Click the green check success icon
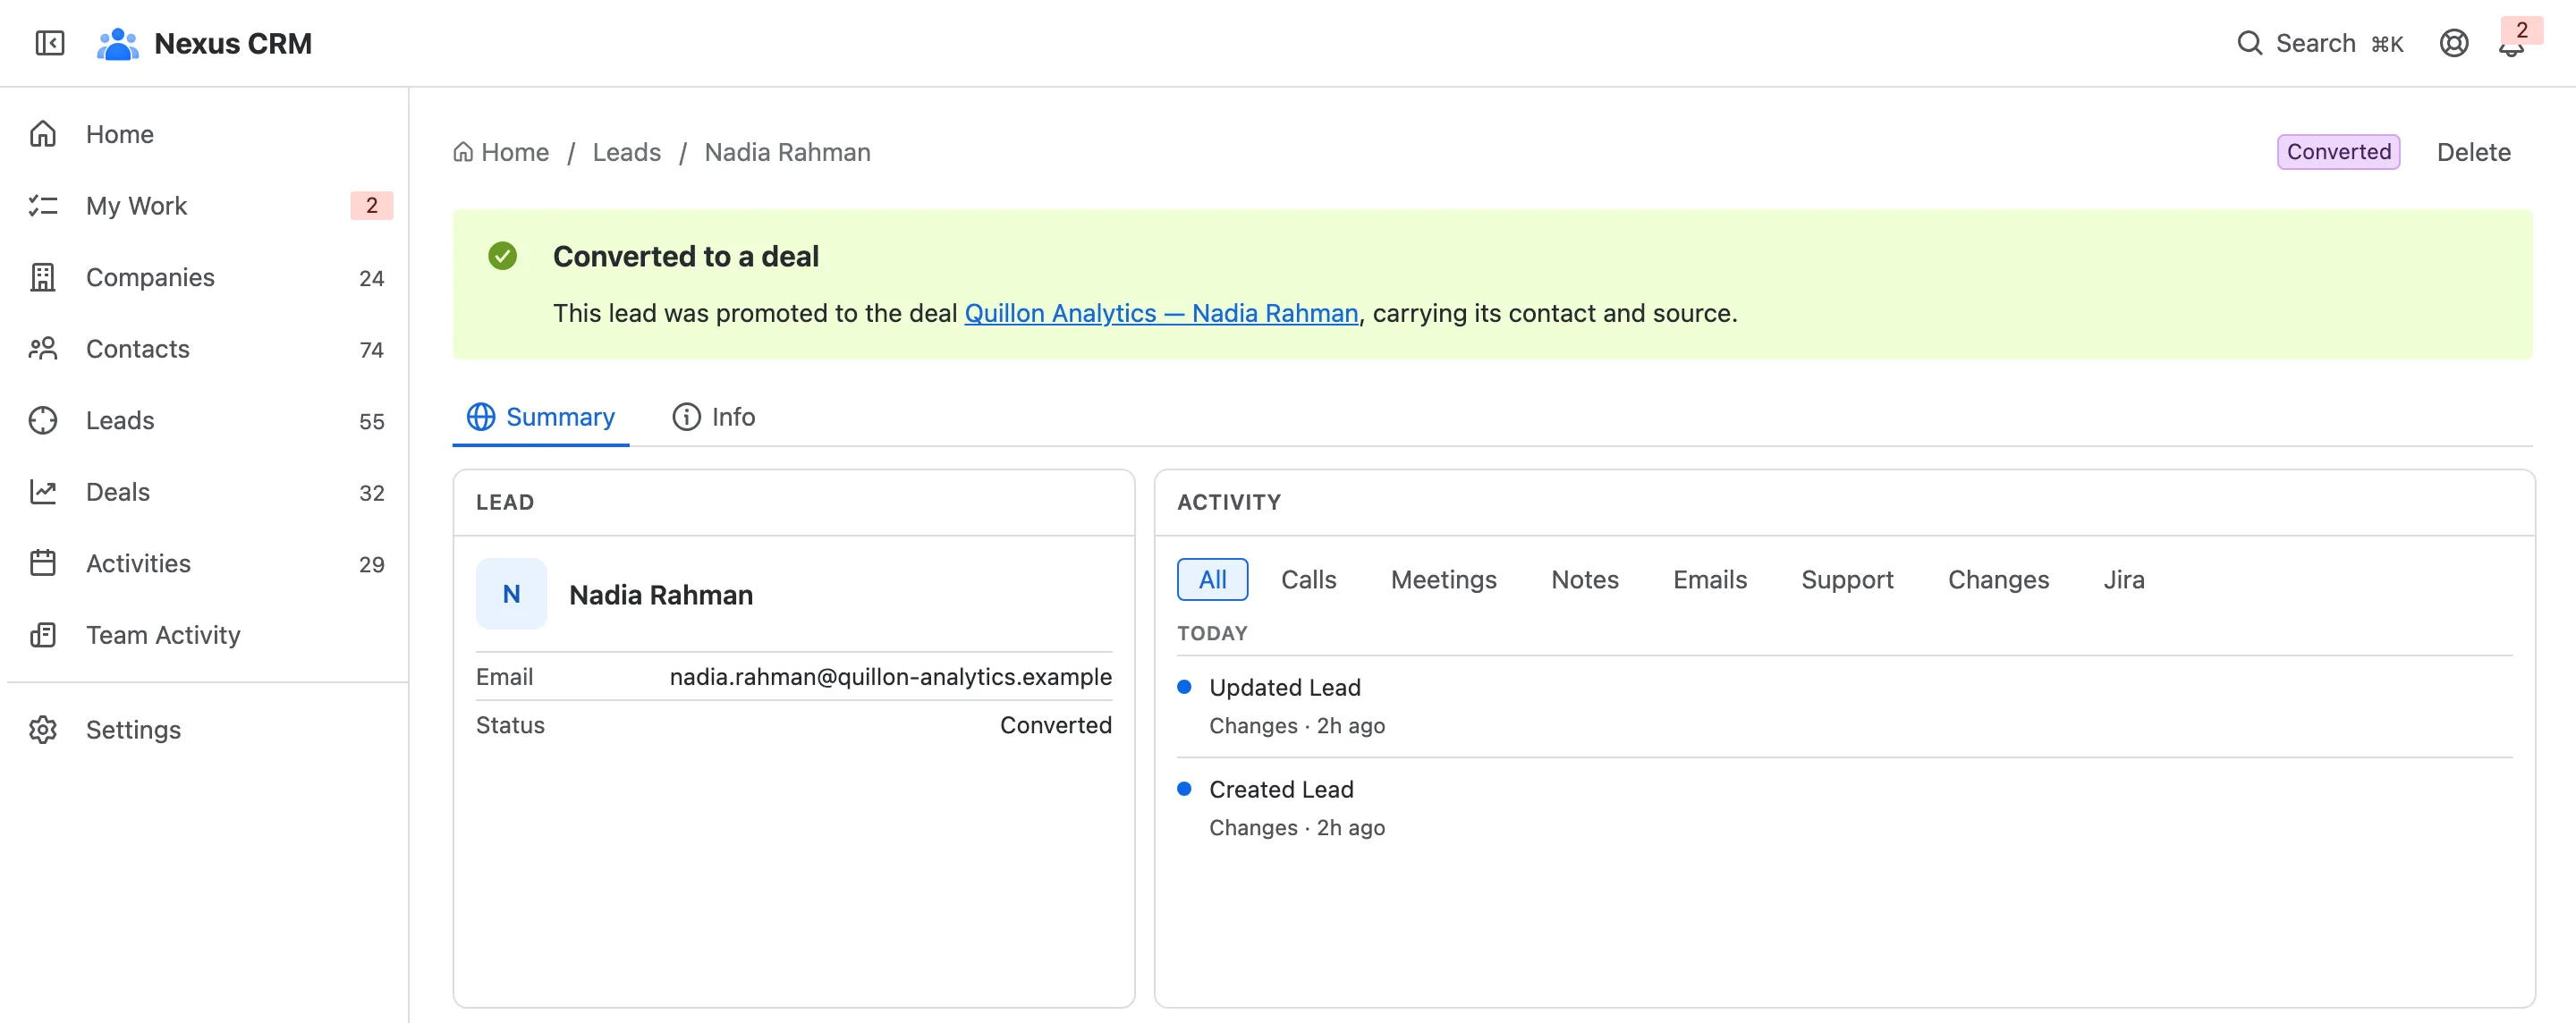This screenshot has height=1023, width=2576. pos(502,256)
